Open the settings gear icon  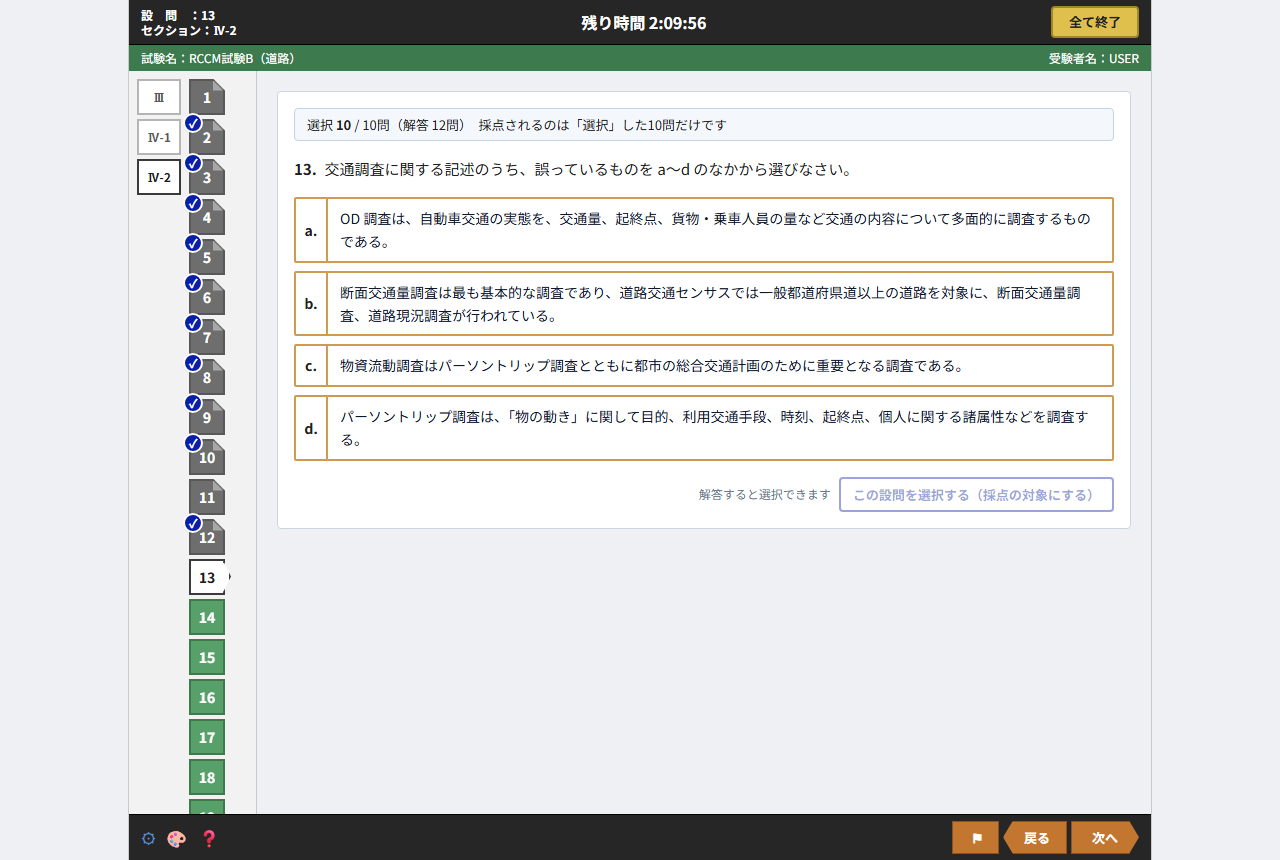(148, 839)
